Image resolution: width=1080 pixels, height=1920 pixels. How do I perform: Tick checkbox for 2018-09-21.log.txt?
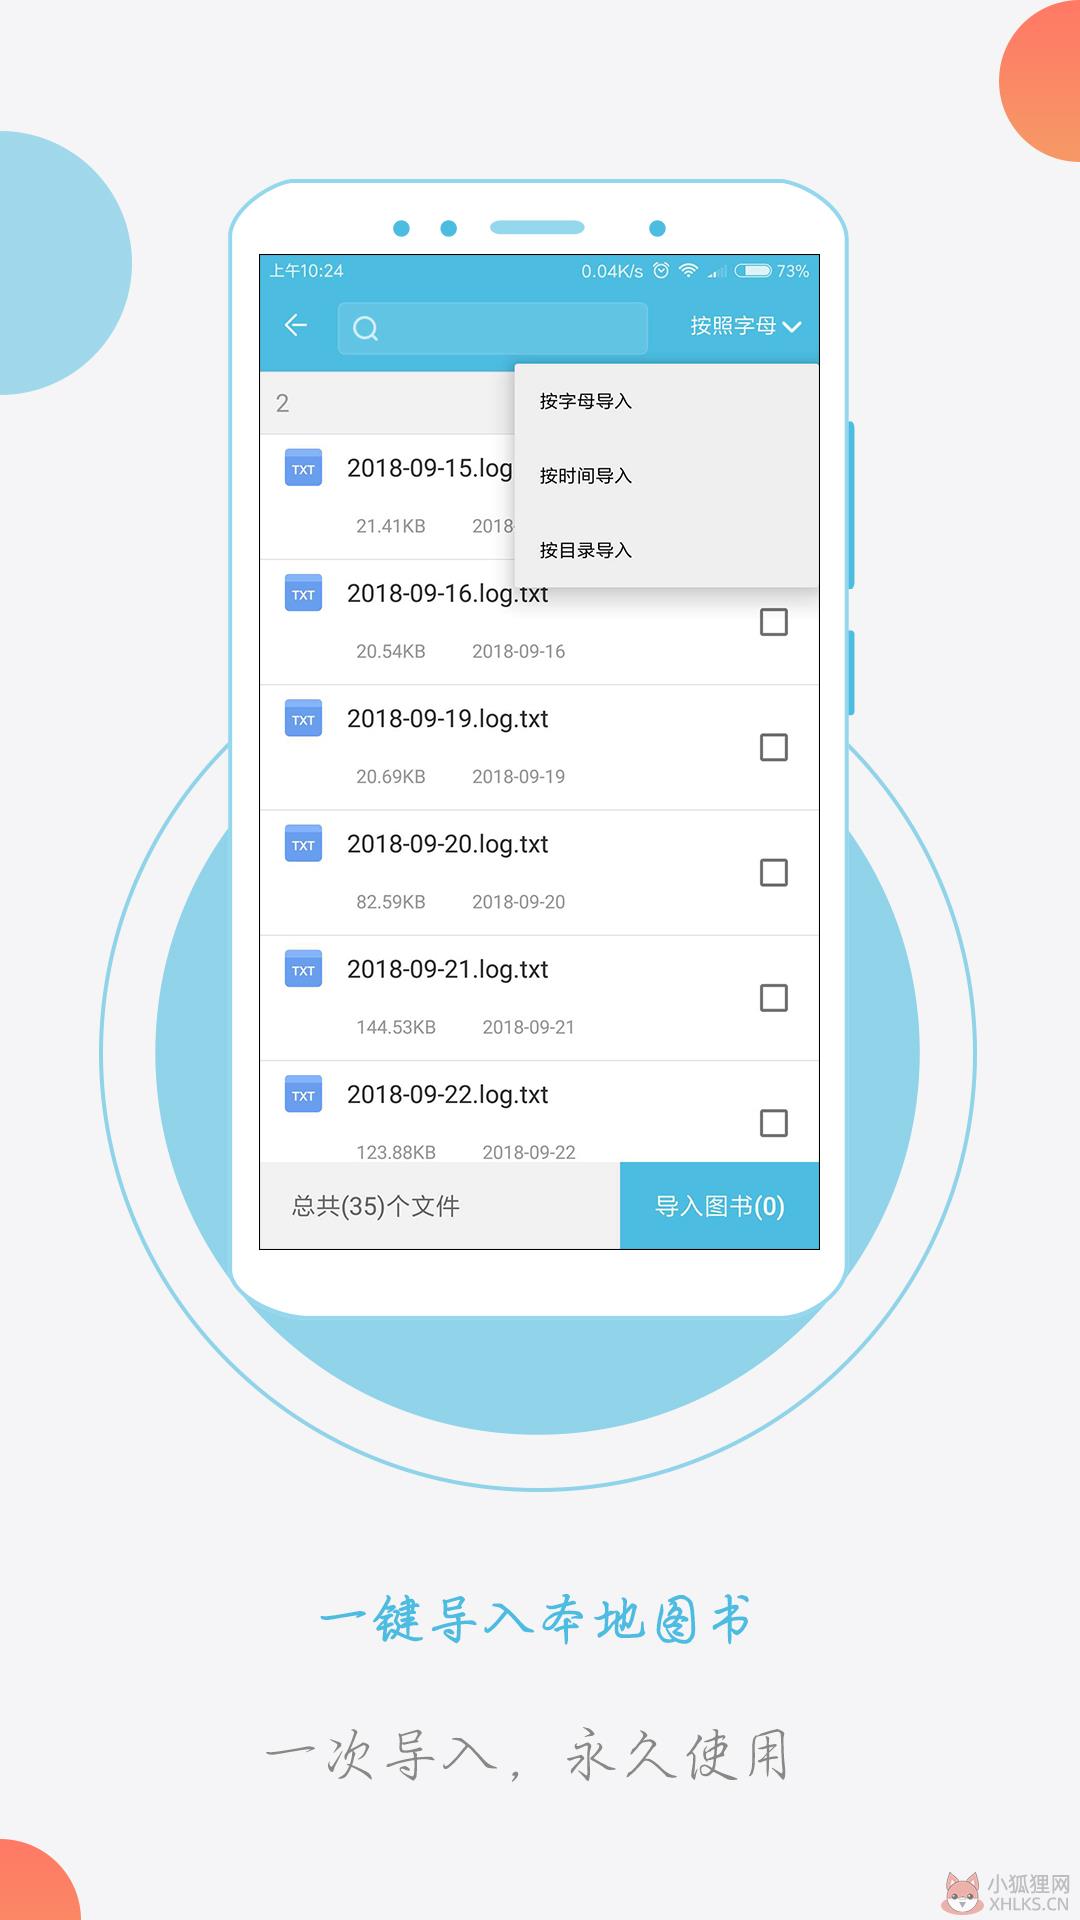(774, 998)
